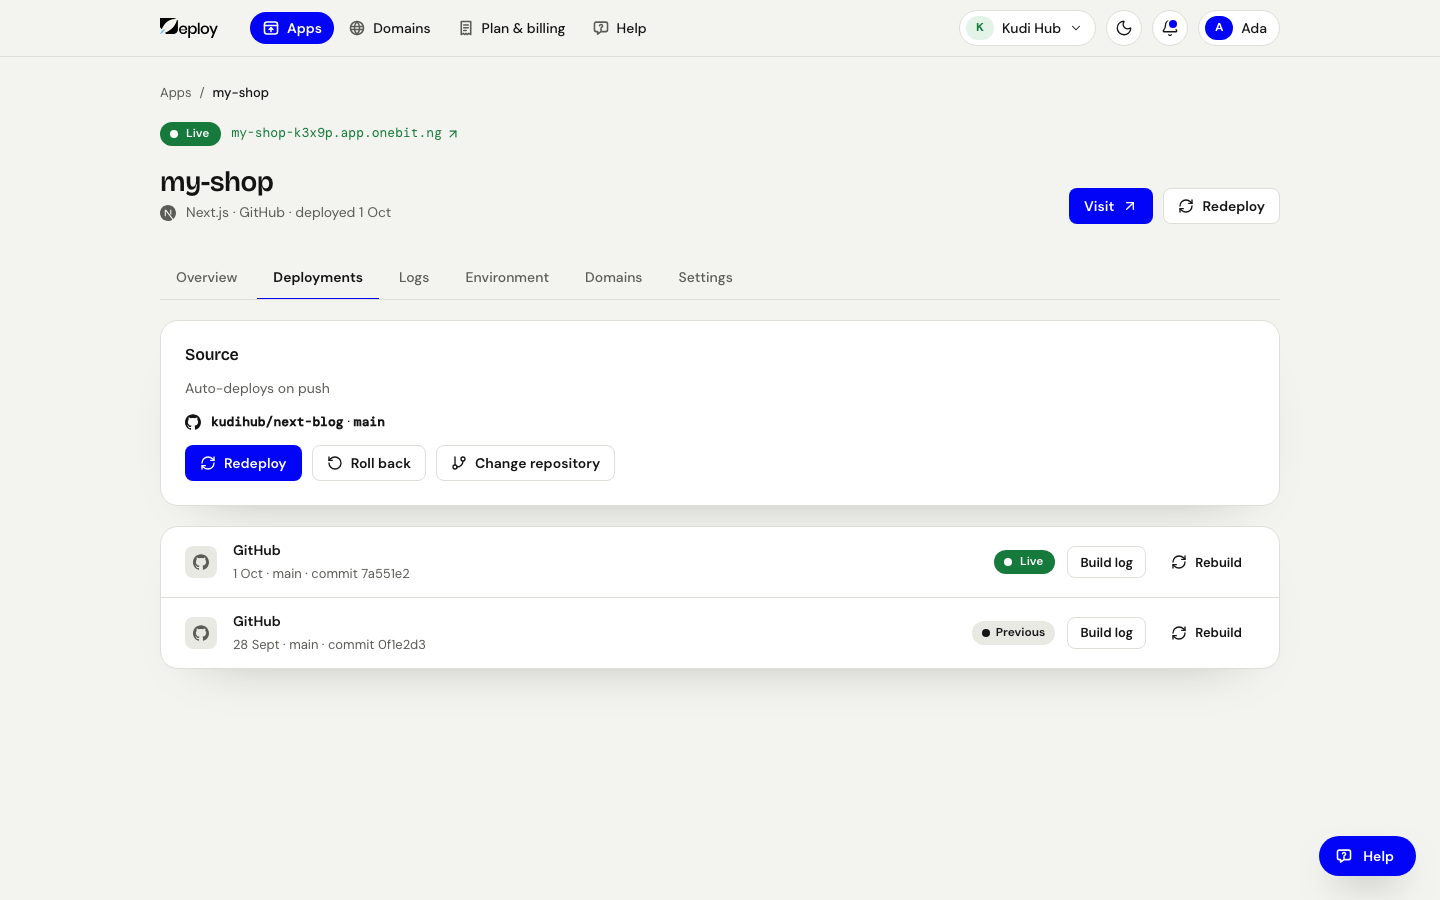This screenshot has height=900, width=1440.
Task: Click the Next.js icon under my-shop title
Action: coord(168,213)
